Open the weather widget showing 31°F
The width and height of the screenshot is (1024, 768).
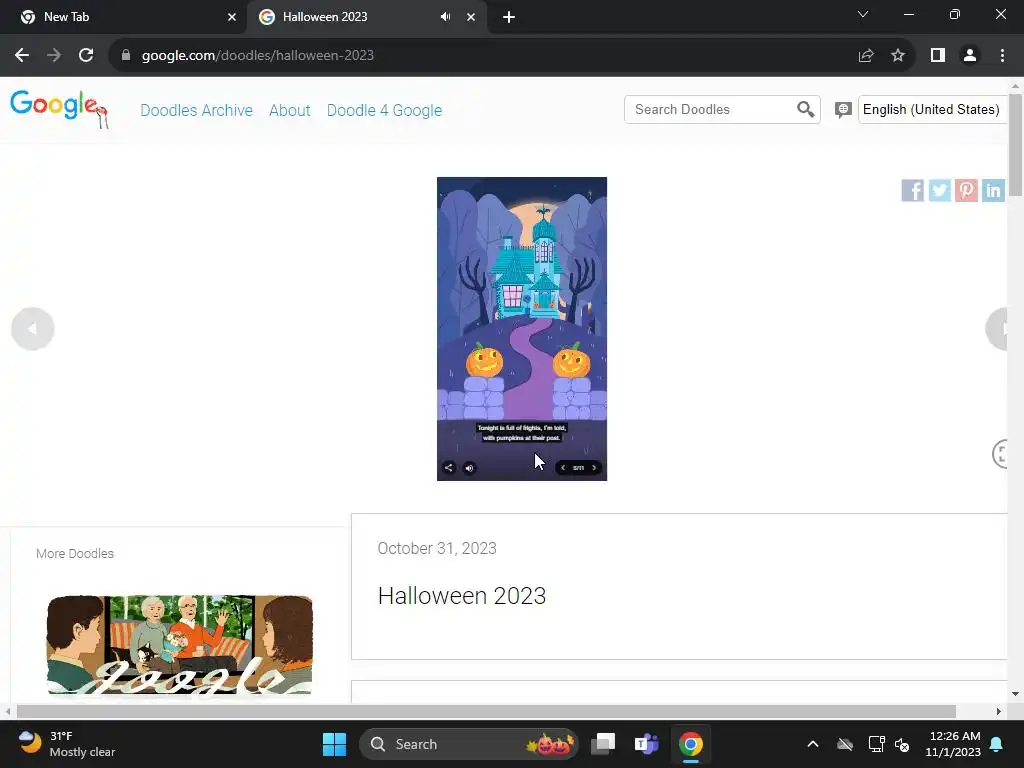(67, 744)
